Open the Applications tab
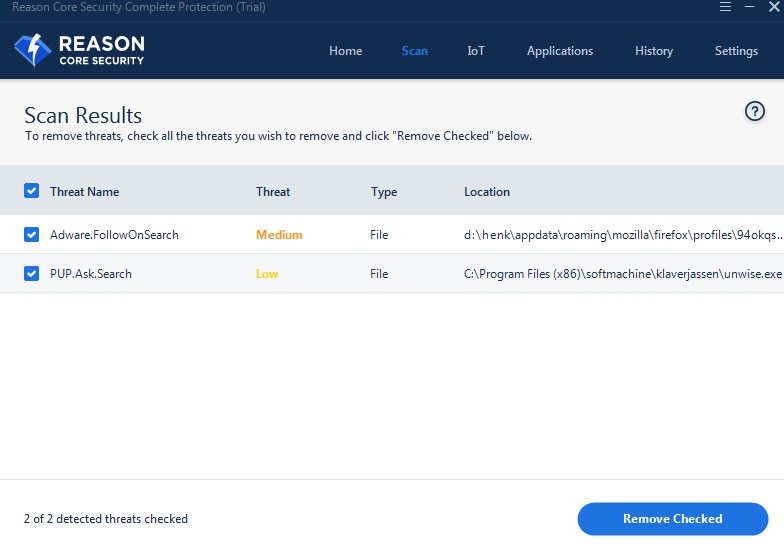Viewport: 784px width, 554px height. coord(560,51)
